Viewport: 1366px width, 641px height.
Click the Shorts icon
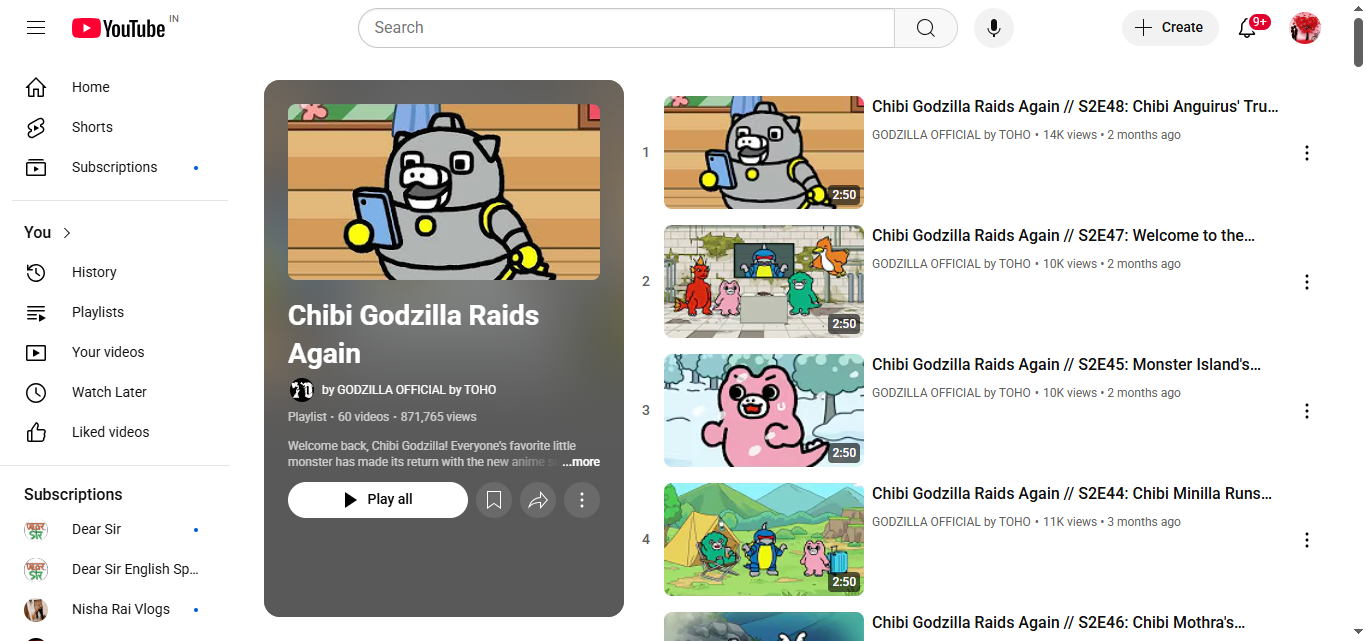[x=36, y=127]
